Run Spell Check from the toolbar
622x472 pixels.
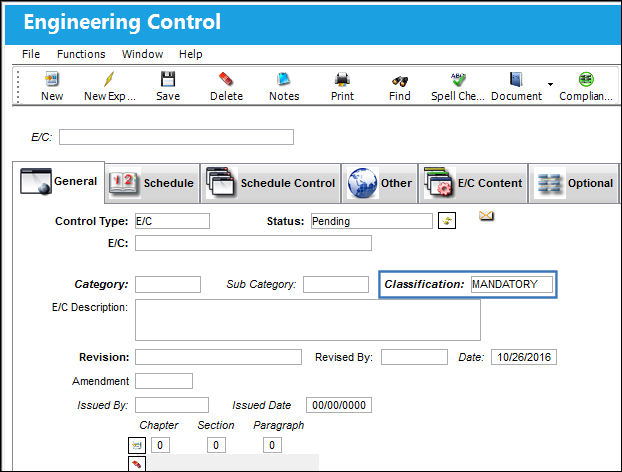coord(458,79)
